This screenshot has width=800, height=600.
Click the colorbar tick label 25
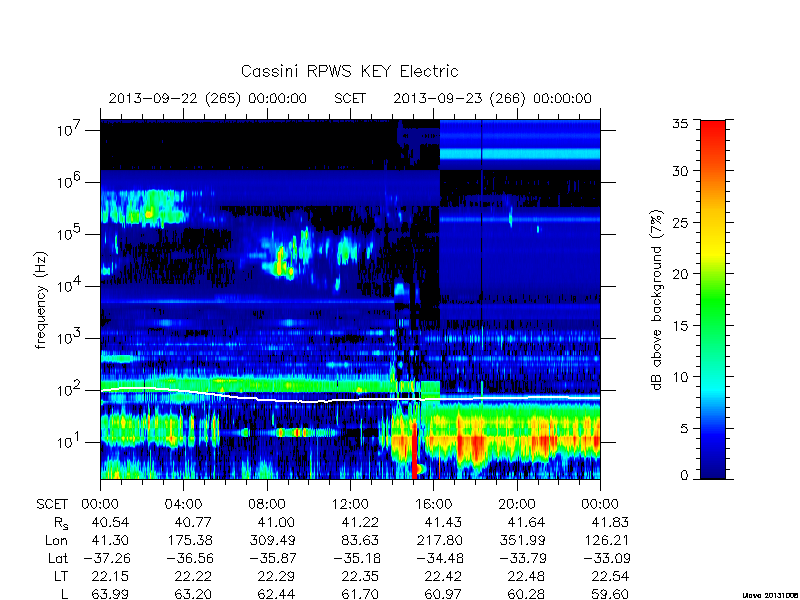tap(680, 223)
